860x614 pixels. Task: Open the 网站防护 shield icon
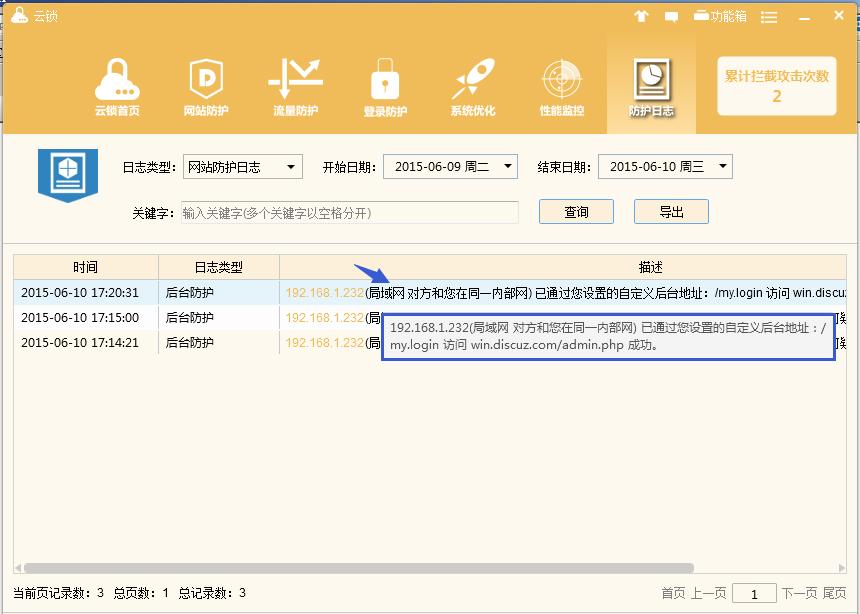[206, 87]
